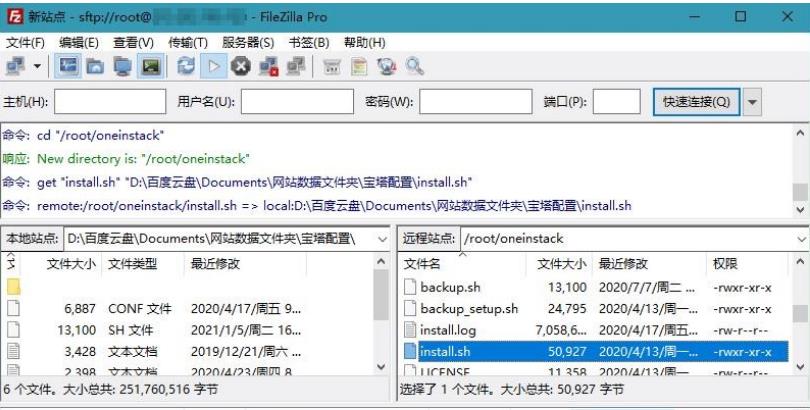Open the 文件(F) menu
This screenshot has height=410, width=810.
(25, 43)
